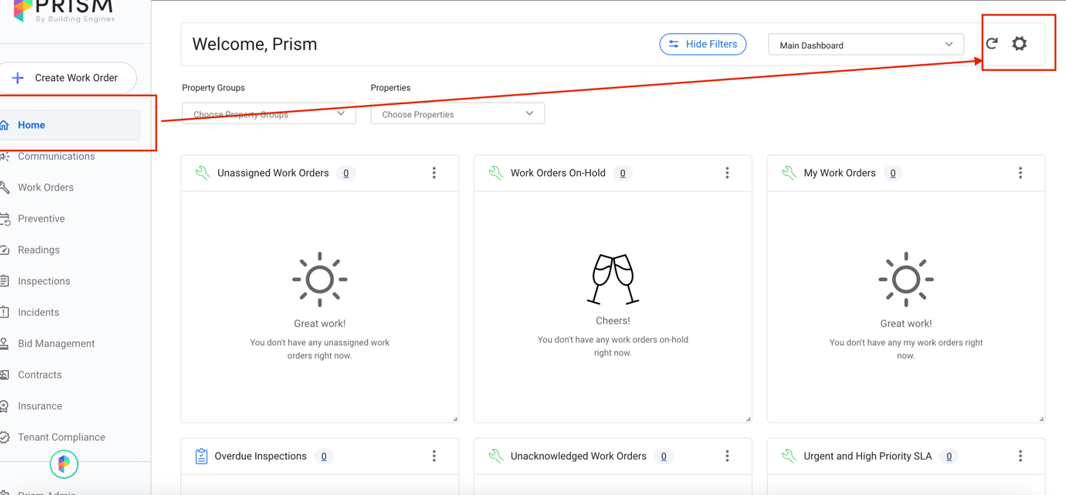This screenshot has height=495, width=1066.
Task: Click the Prism round logo badge in sidebar
Action: click(x=64, y=464)
